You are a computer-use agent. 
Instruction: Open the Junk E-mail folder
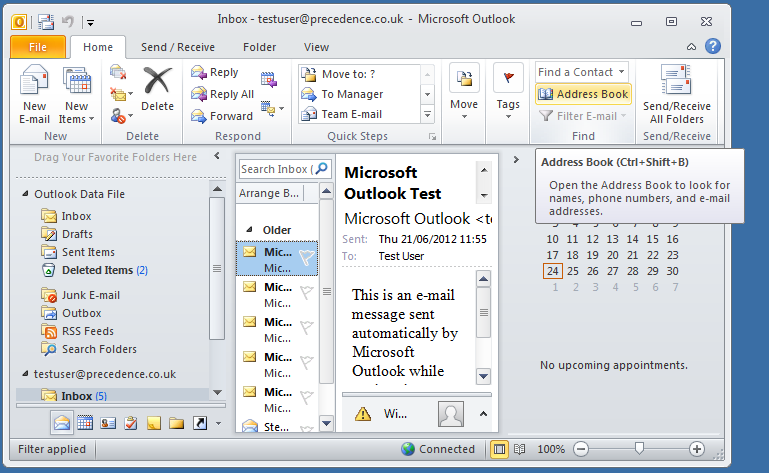click(x=80, y=295)
